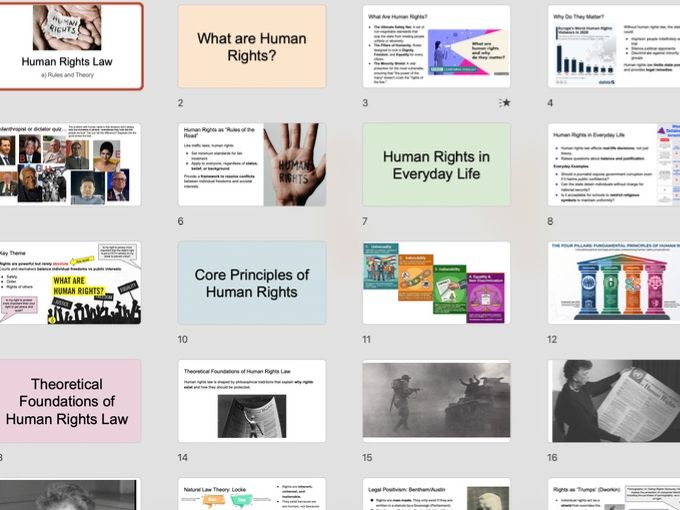Select the 'Human Rights Law' title slide
Image resolution: width=680 pixels, height=510 pixels.
(x=71, y=46)
